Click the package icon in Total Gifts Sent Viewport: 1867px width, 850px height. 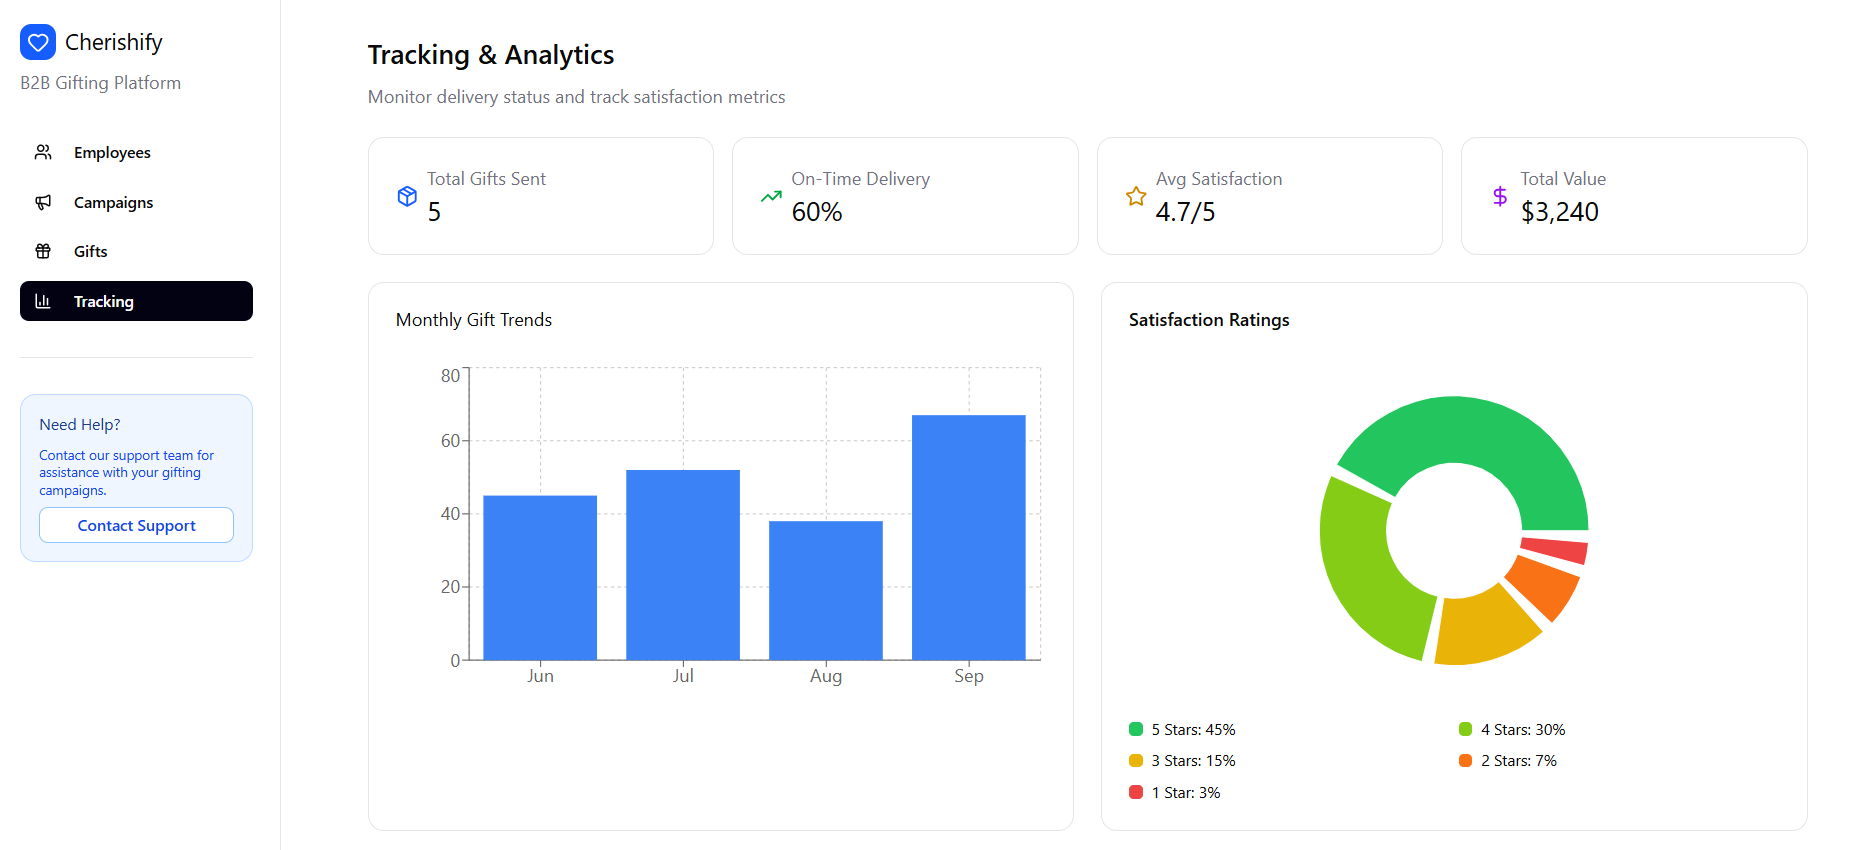point(407,196)
